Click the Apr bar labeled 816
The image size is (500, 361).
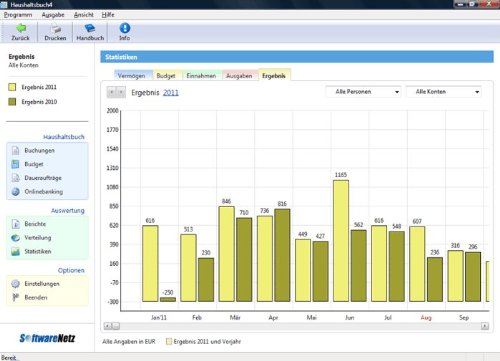pos(282,255)
